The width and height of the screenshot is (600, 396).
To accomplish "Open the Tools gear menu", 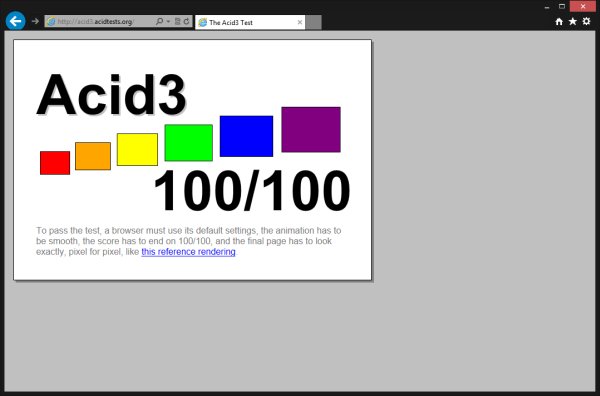I will (587, 21).
